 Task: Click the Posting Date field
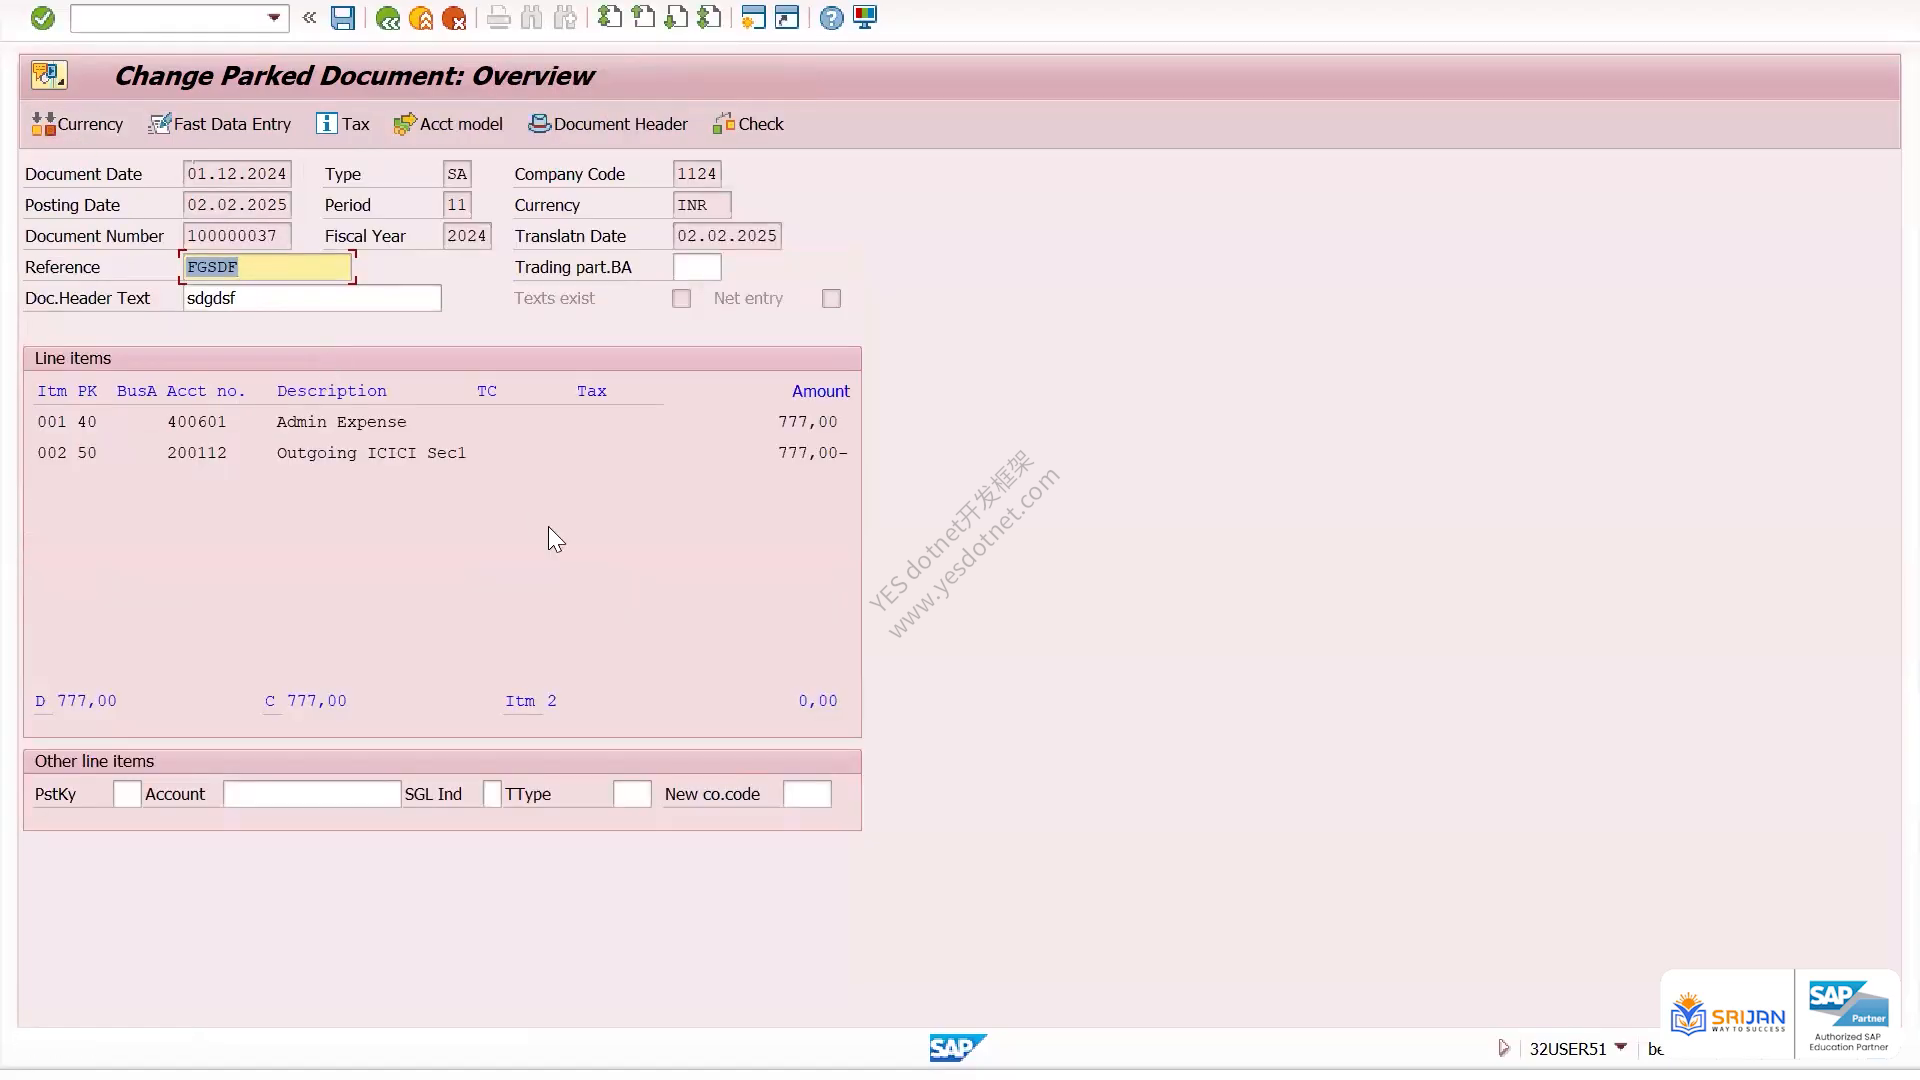(237, 205)
